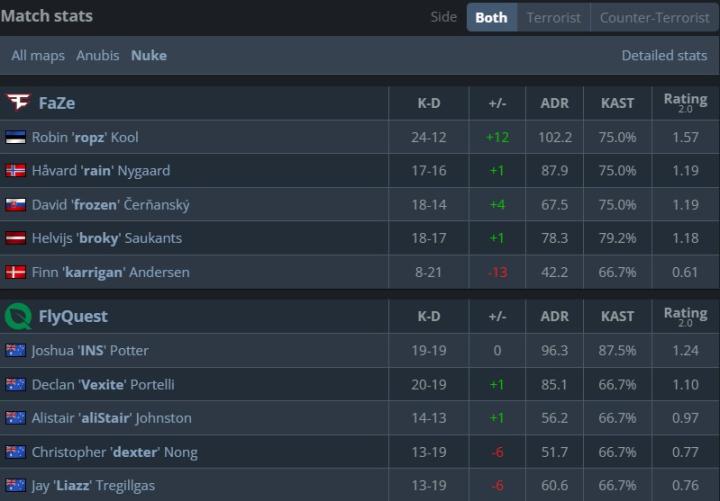Viewport: 720px width, 501px height.
Task: Click the FlyQuest team logo icon
Action: 18,317
